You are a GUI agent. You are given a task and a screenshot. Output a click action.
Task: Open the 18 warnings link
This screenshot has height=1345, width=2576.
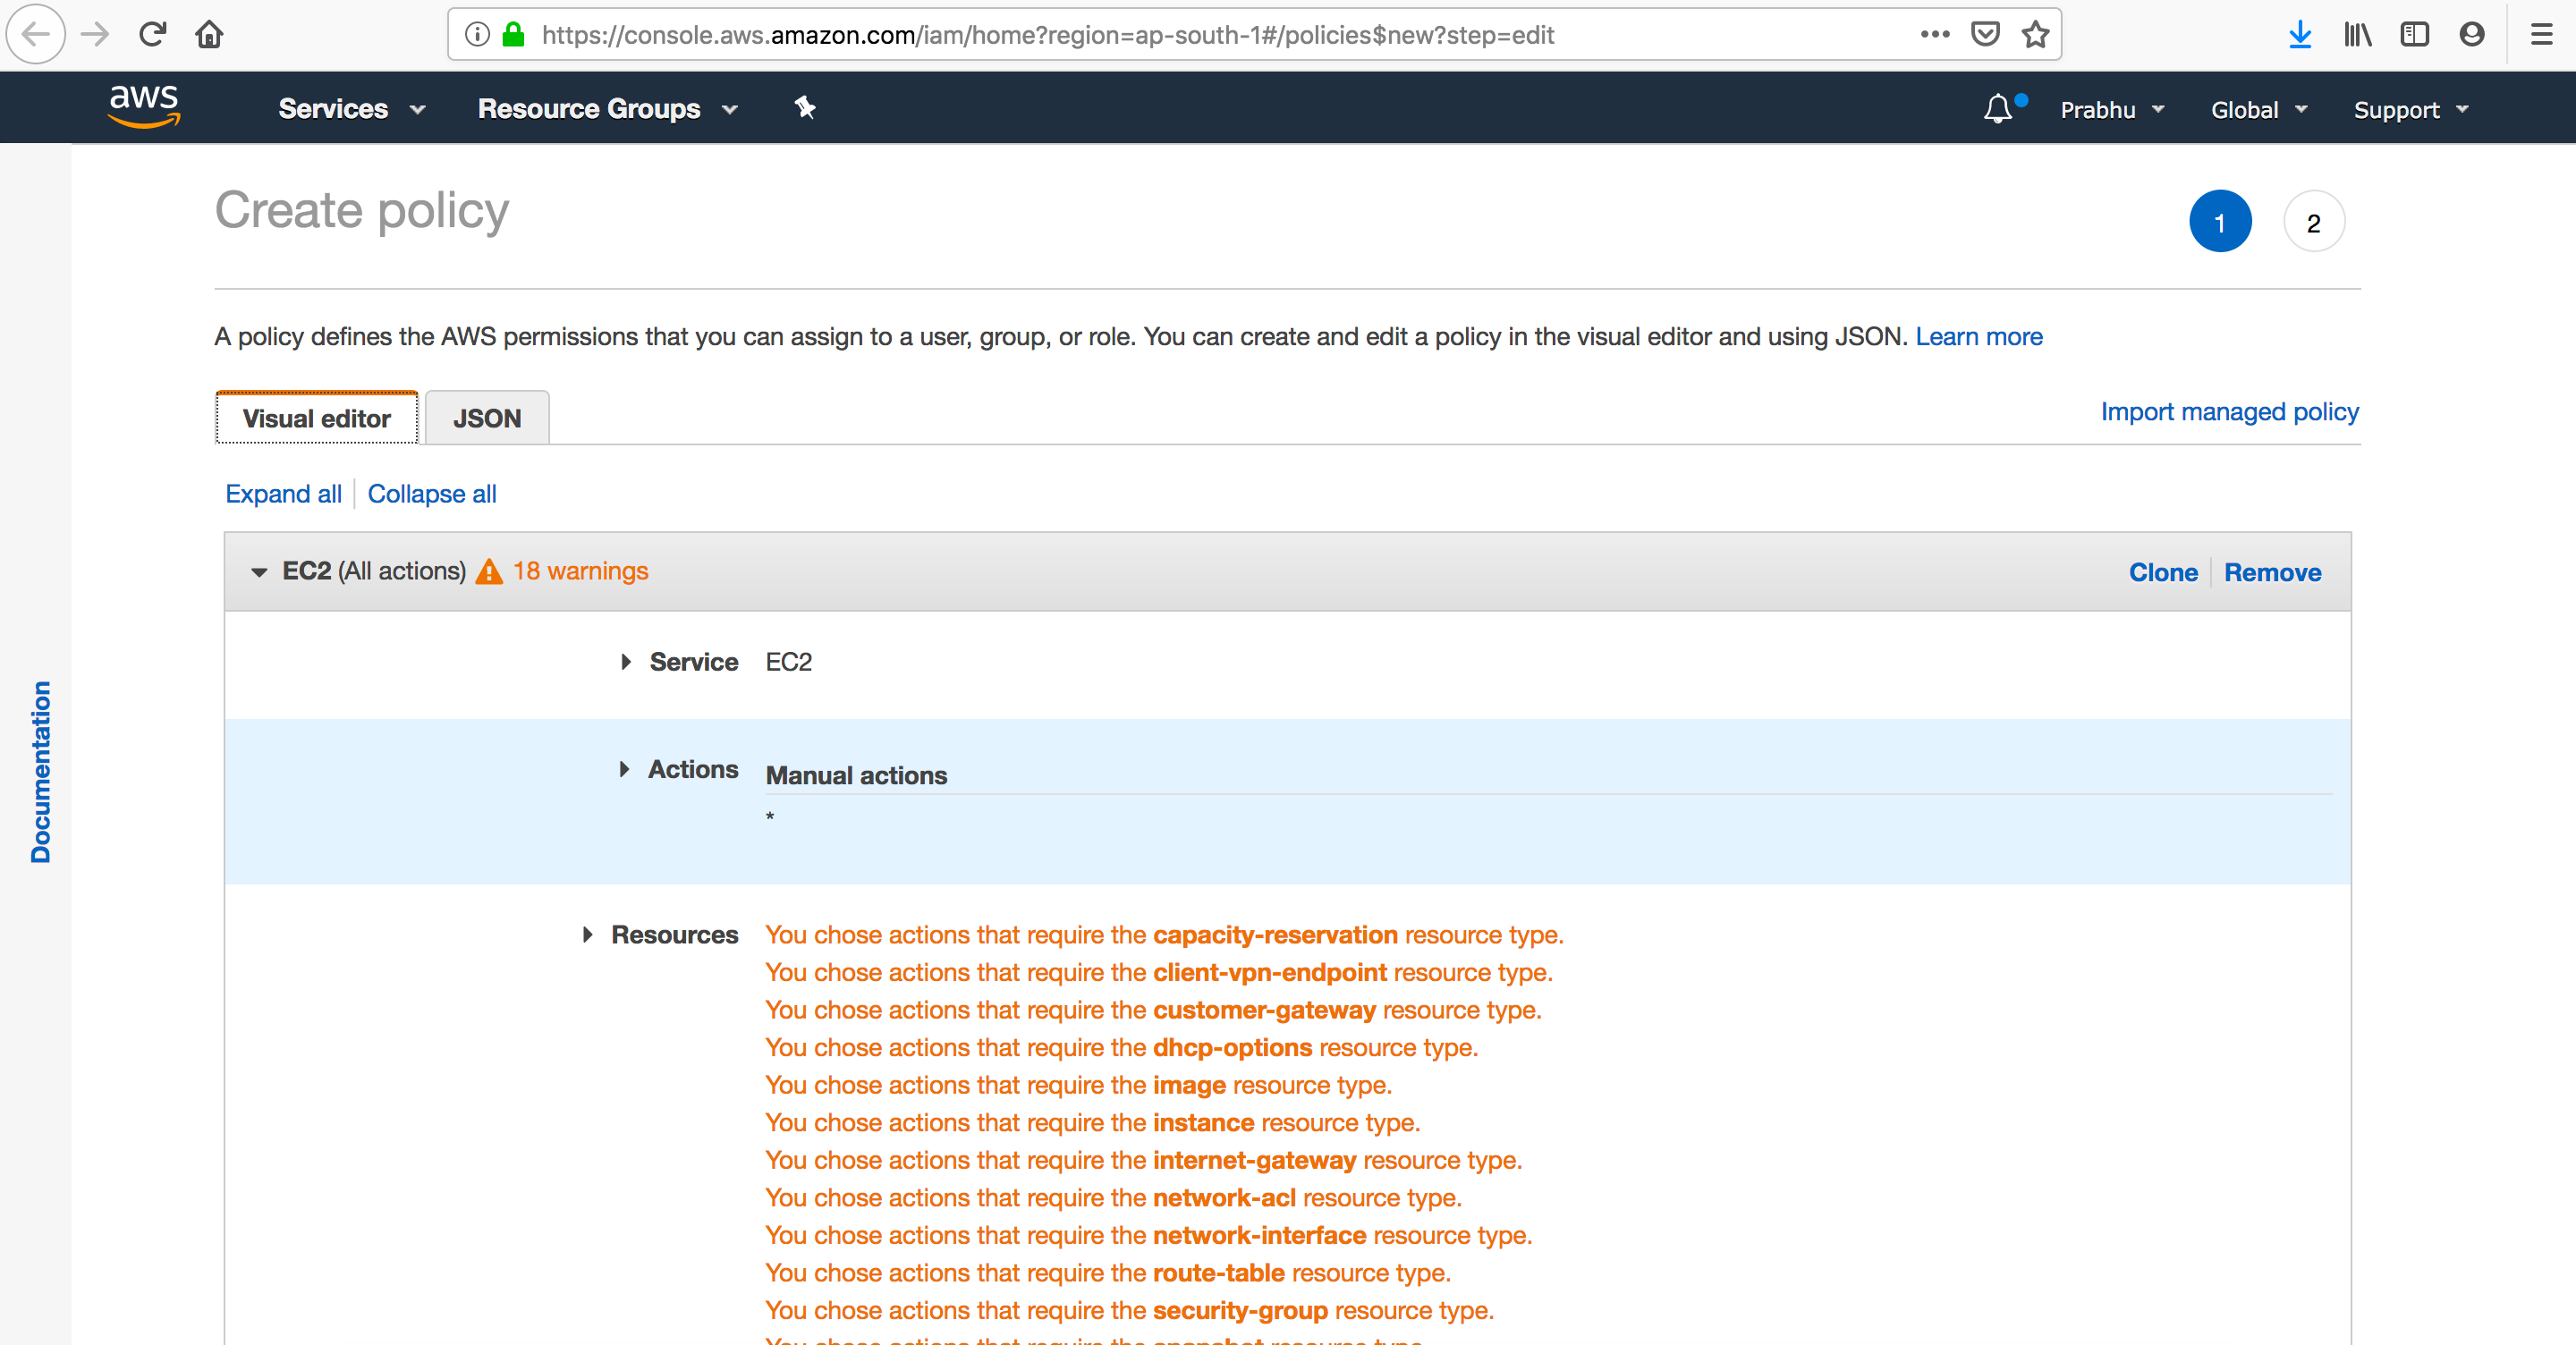click(580, 571)
